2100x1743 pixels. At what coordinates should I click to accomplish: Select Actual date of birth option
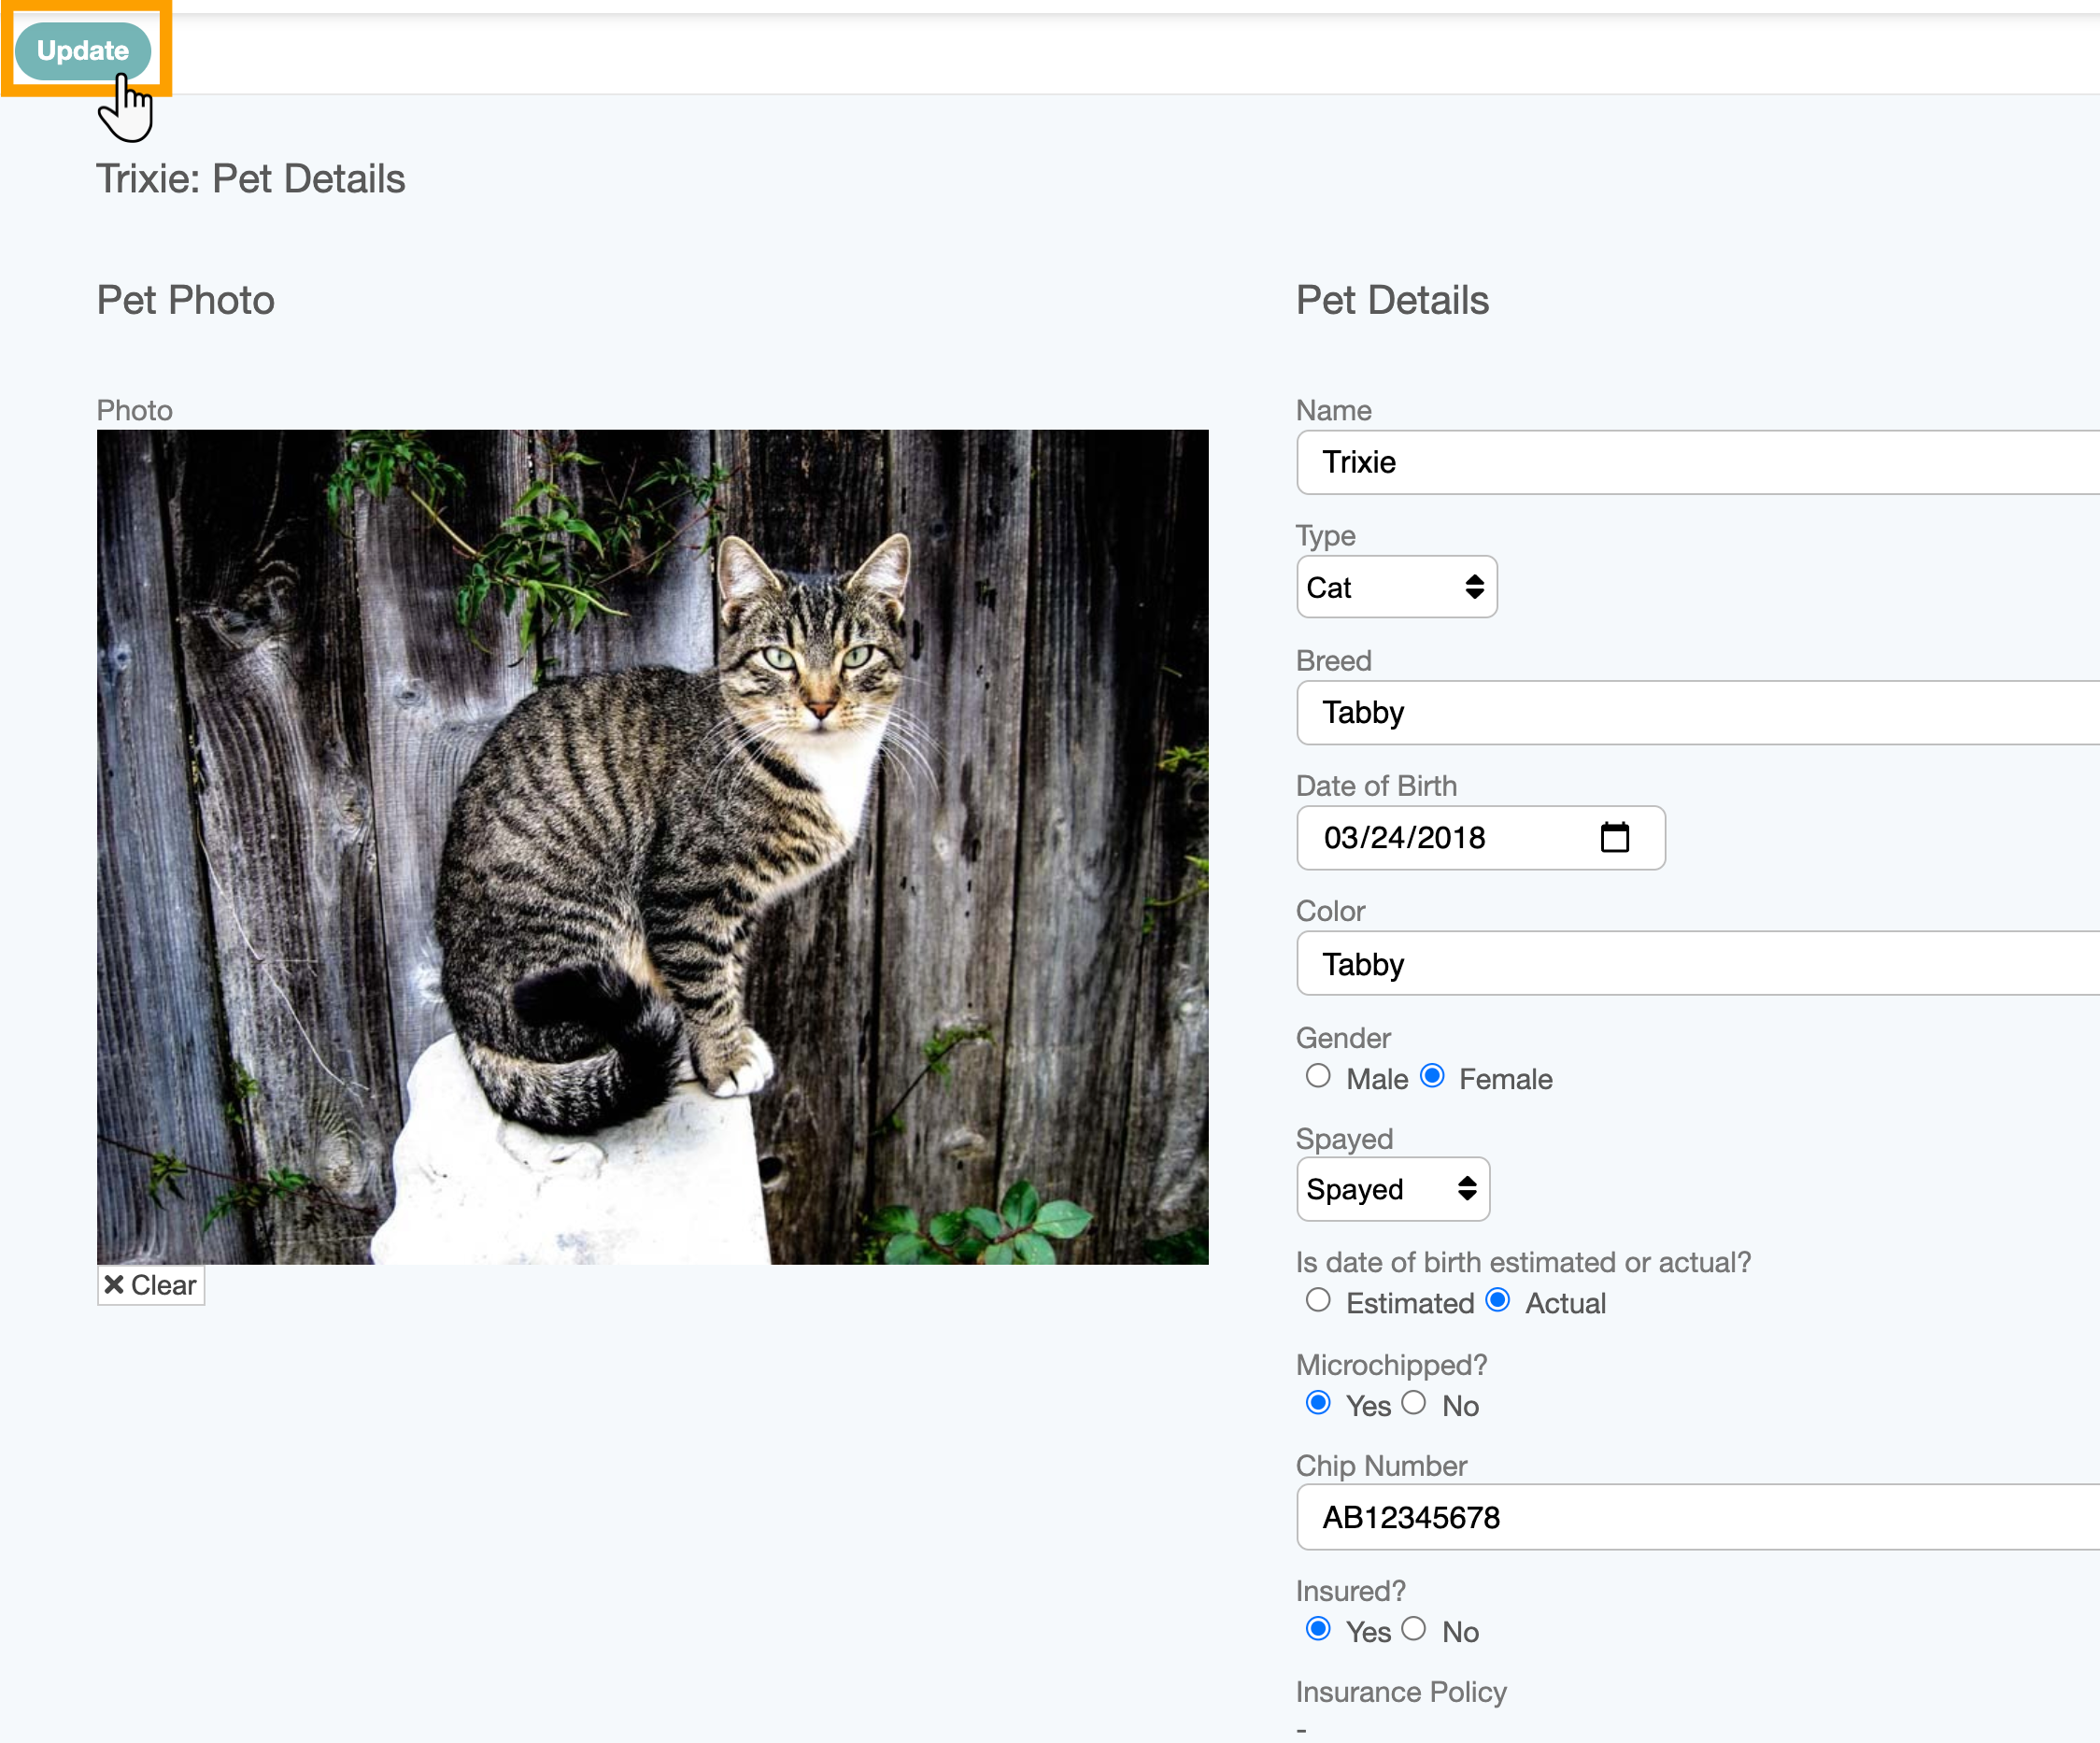point(1497,1300)
